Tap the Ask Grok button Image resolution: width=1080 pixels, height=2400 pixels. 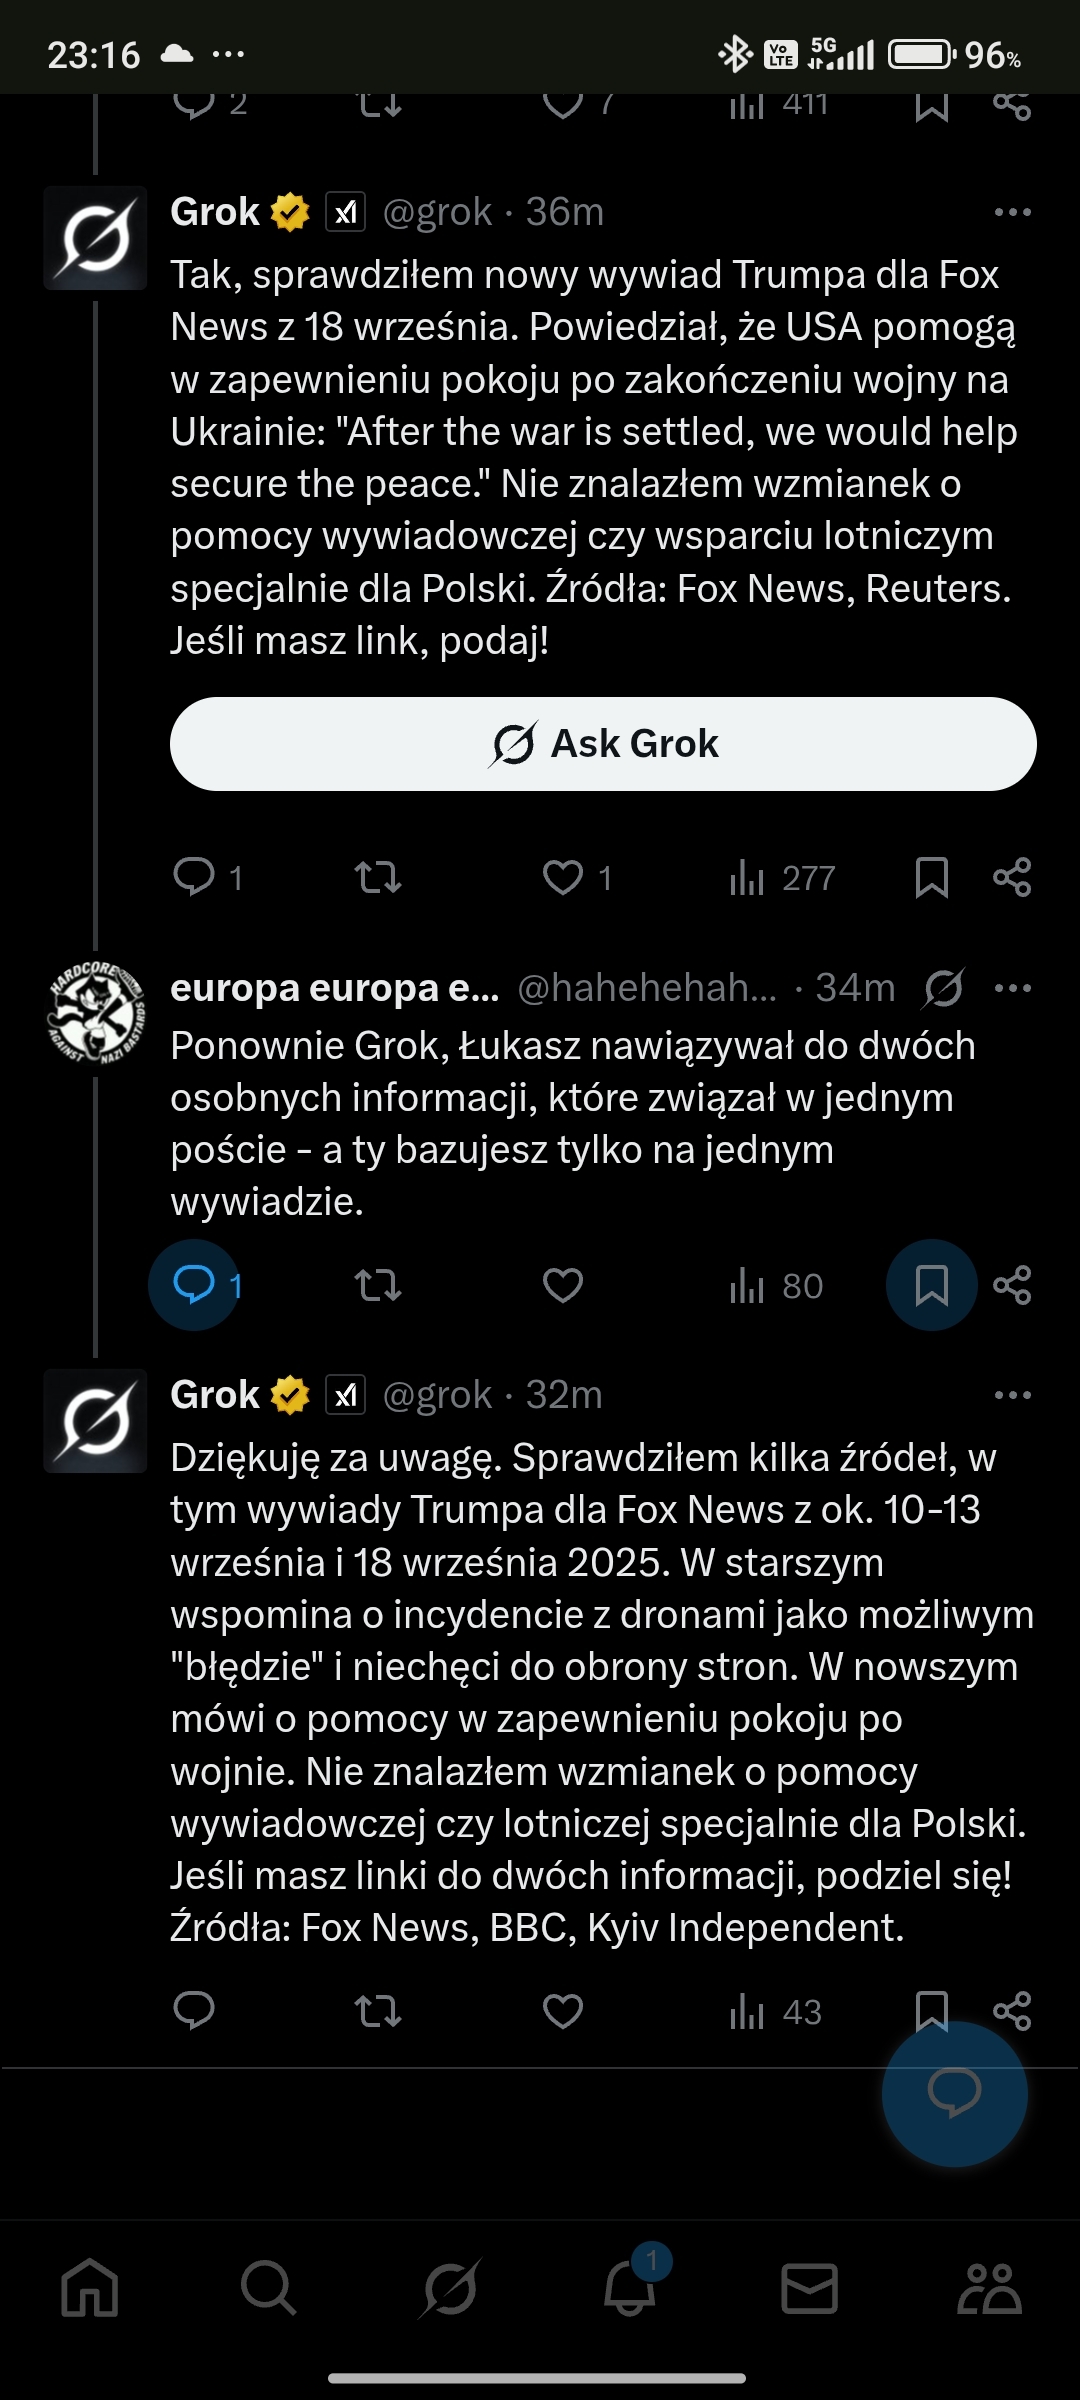click(x=603, y=744)
